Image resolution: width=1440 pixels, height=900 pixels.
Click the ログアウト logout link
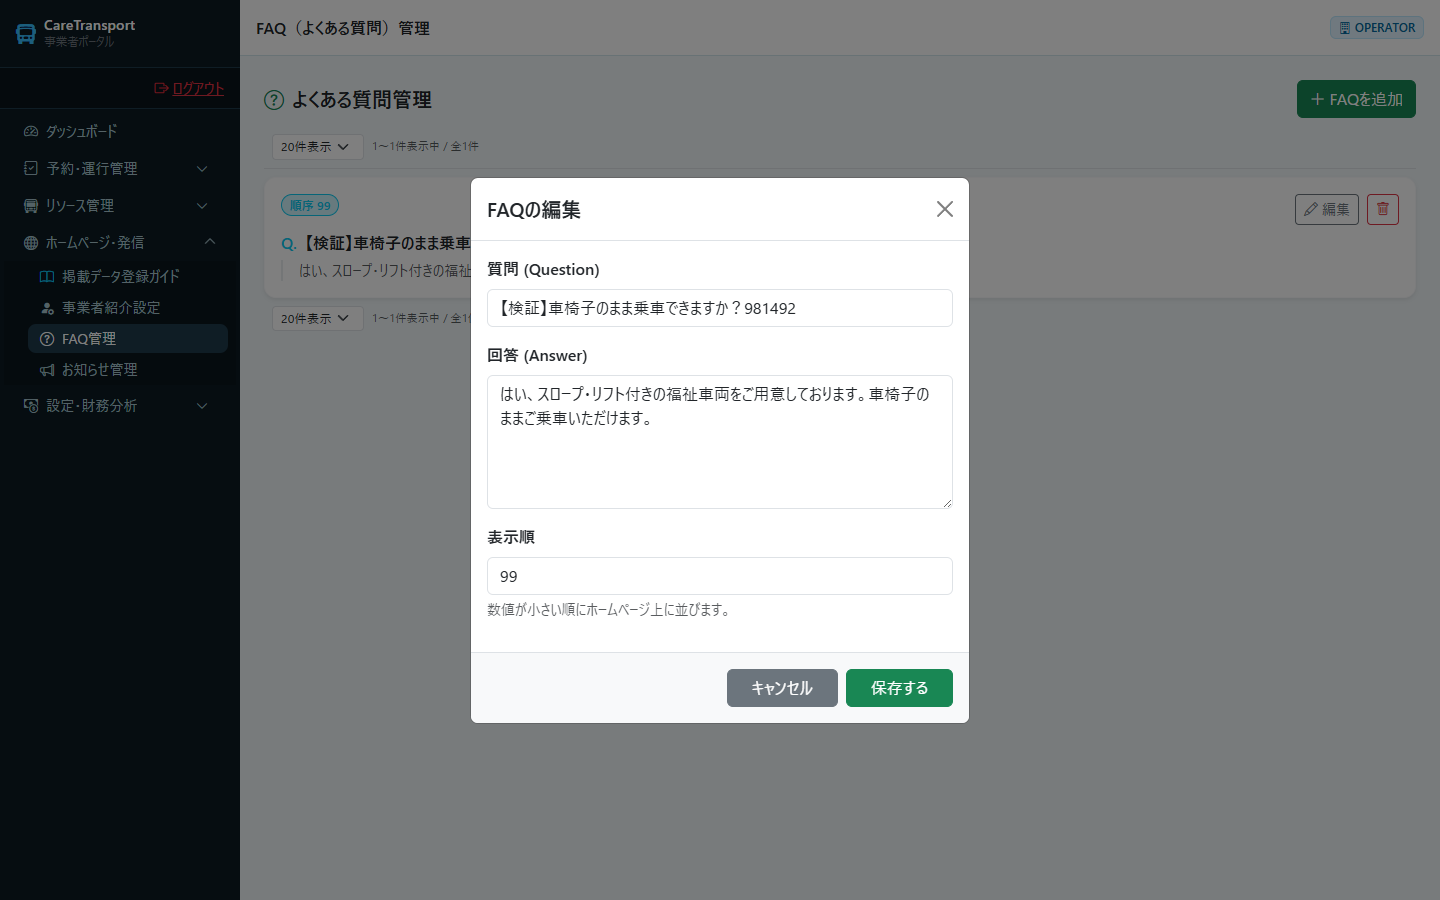pyautogui.click(x=189, y=88)
